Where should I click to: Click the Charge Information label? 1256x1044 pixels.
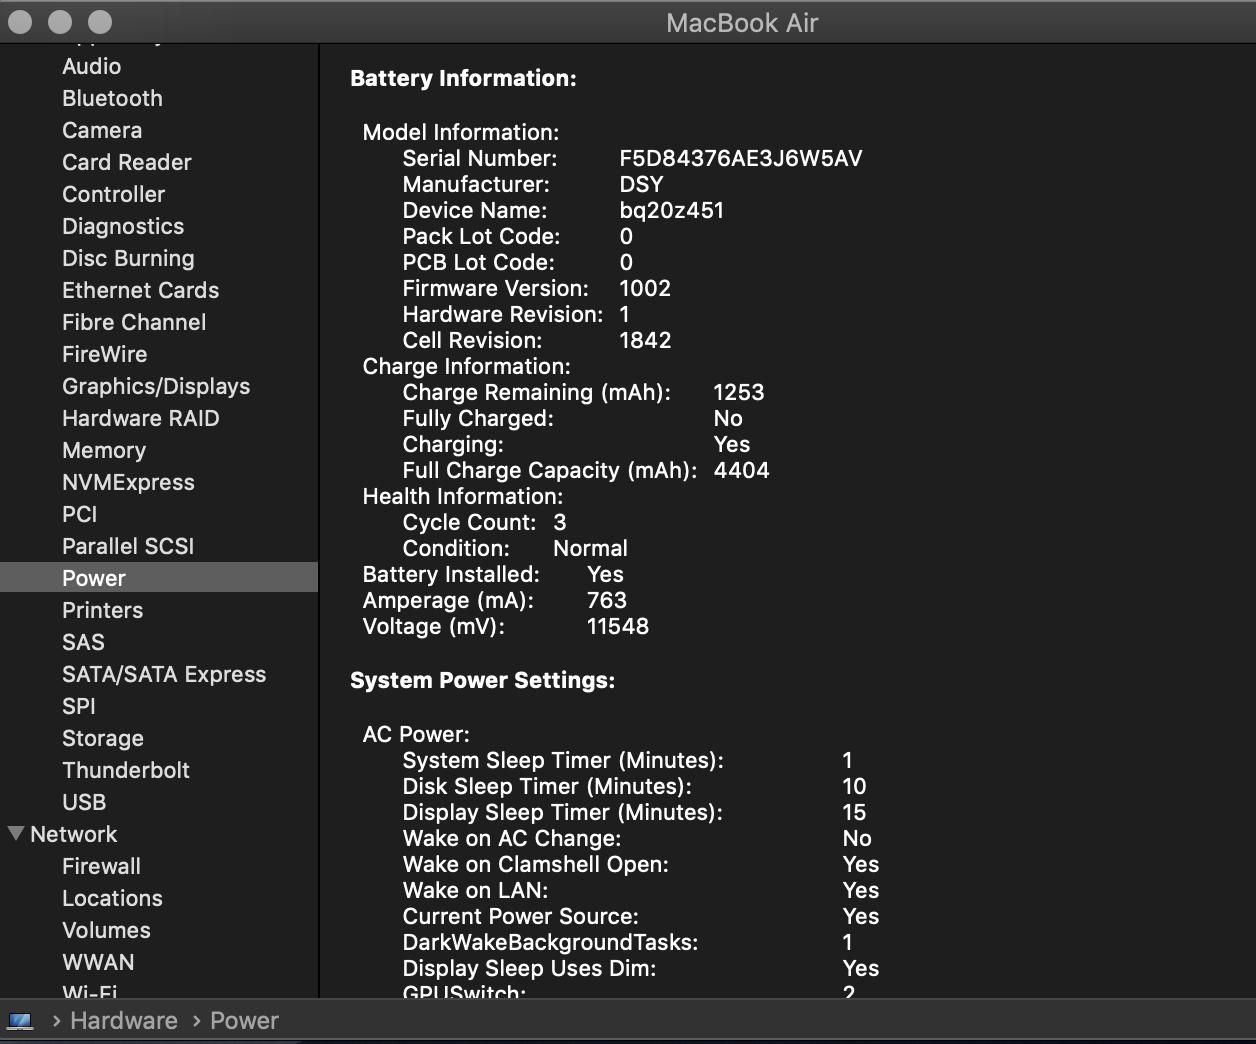pos(466,366)
